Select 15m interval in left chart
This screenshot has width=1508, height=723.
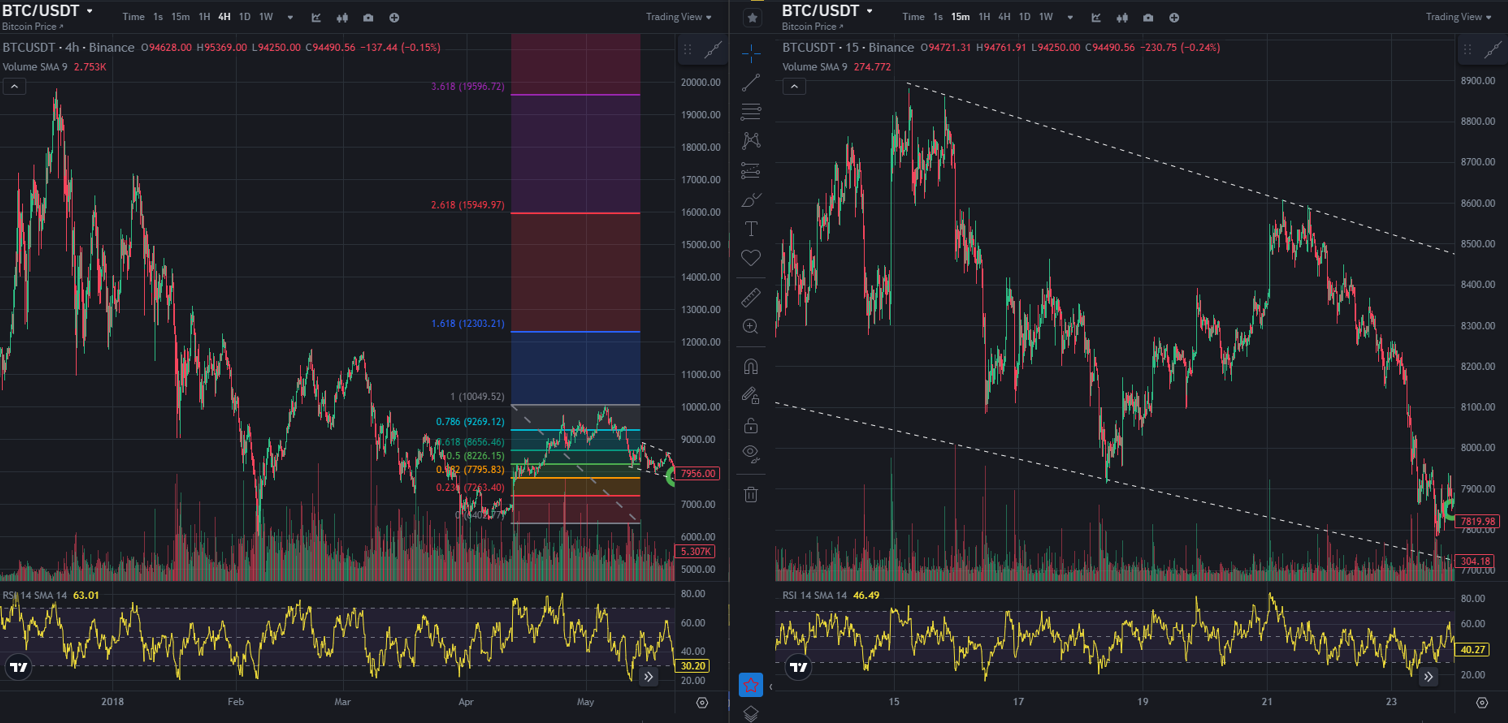pyautogui.click(x=180, y=17)
